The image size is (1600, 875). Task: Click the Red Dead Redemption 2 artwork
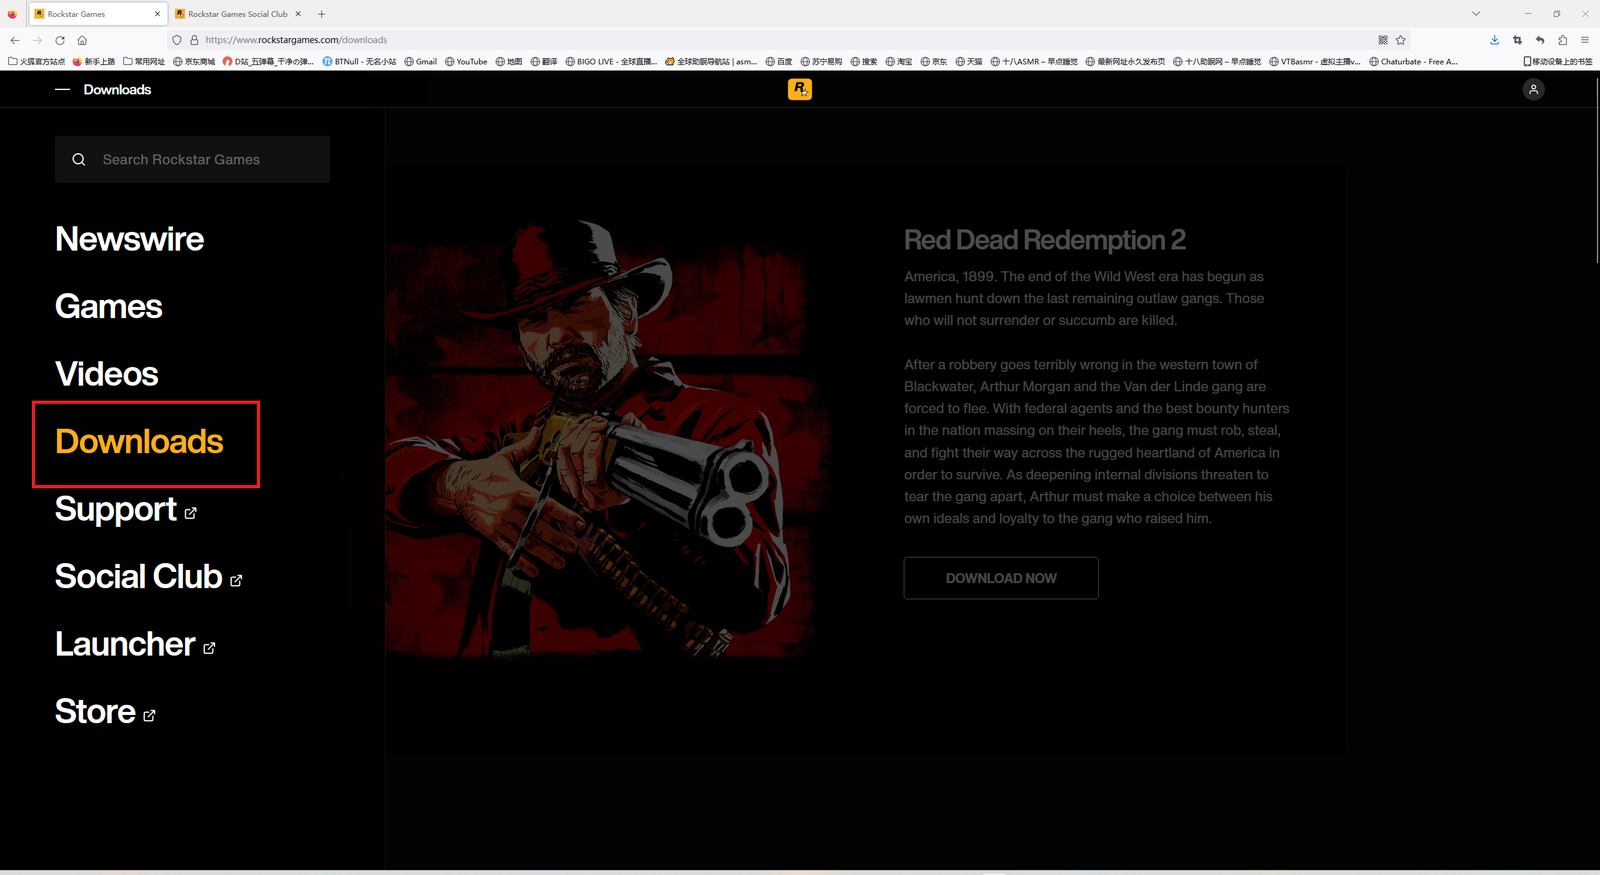click(610, 440)
